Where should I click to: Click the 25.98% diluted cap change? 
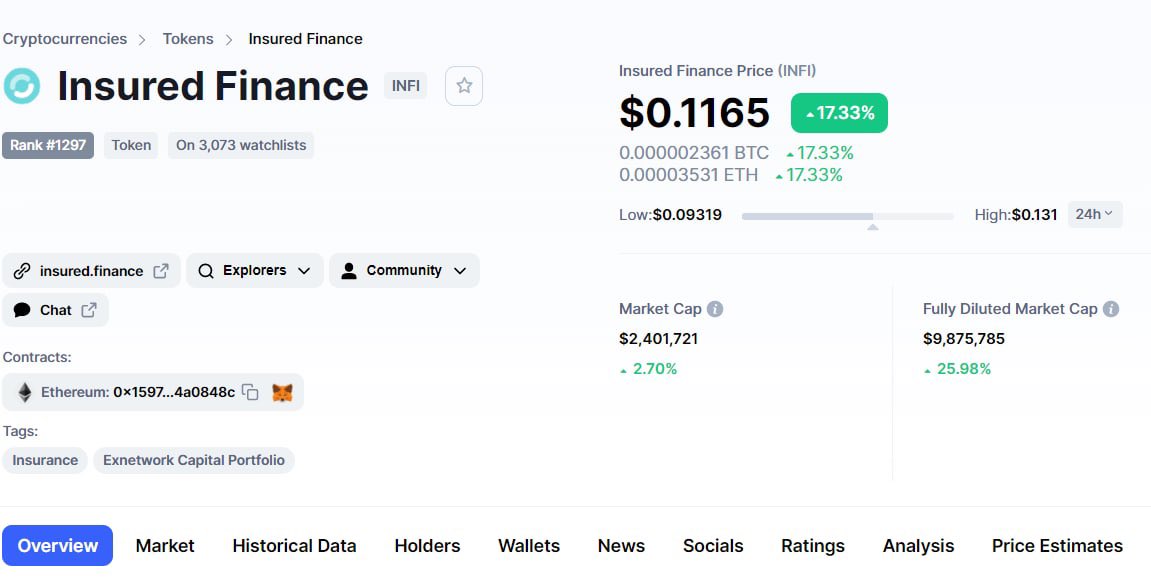957,369
